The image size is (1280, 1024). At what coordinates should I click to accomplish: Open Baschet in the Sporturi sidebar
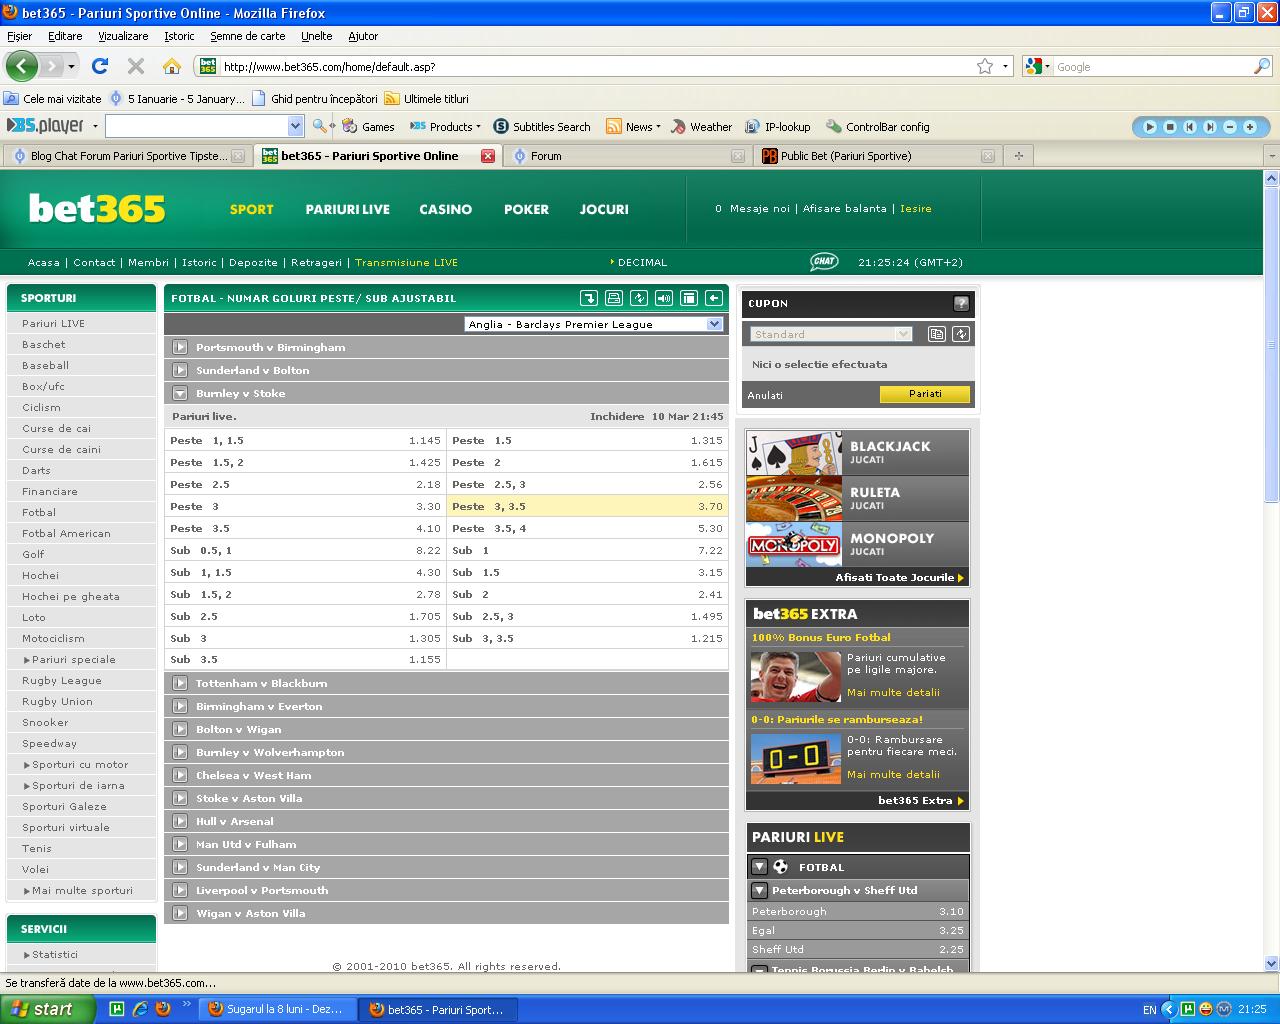44,344
